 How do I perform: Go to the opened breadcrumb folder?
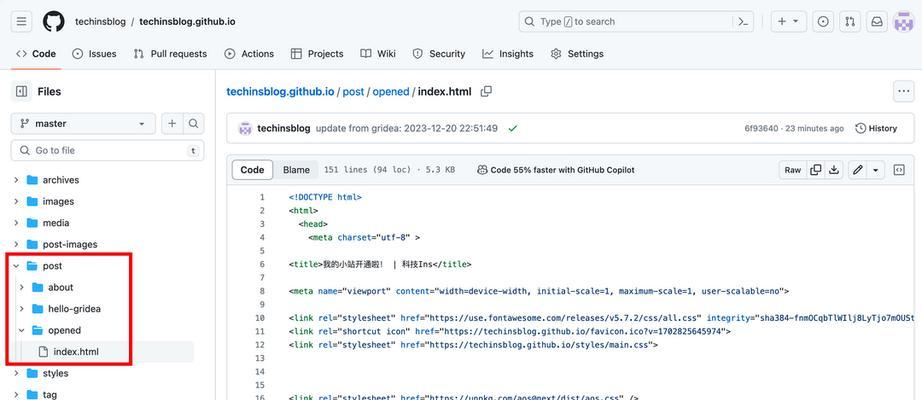[x=391, y=92]
